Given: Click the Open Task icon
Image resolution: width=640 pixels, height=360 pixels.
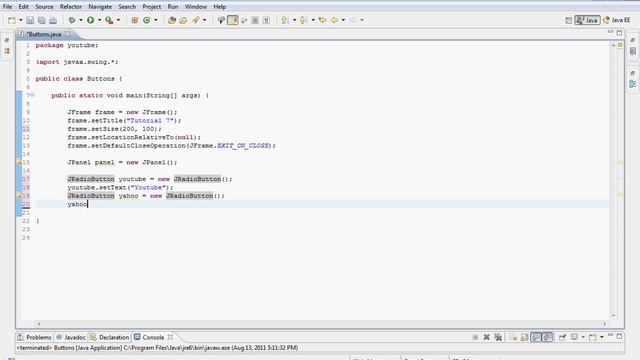Looking at the screenshot, I should coord(183,20).
